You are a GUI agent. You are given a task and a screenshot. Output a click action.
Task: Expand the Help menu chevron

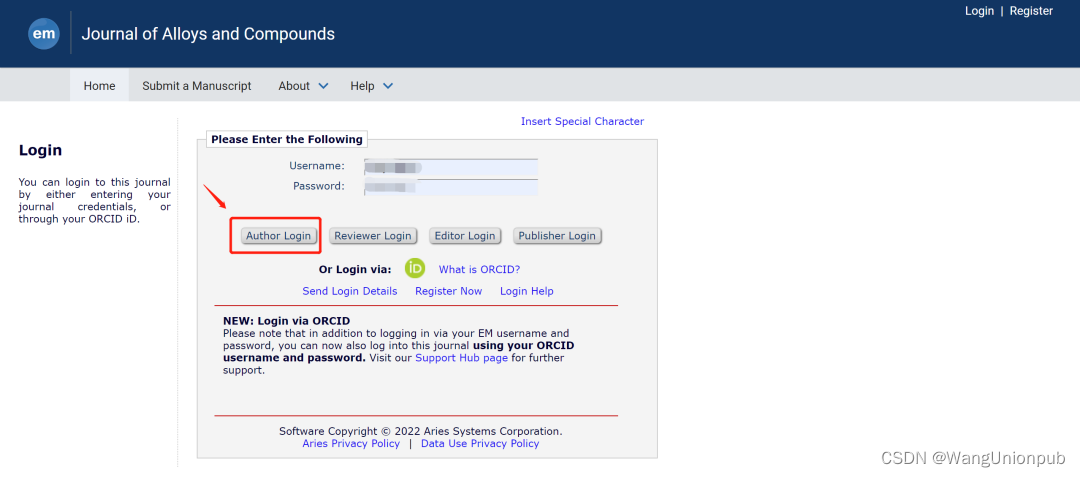(x=388, y=86)
